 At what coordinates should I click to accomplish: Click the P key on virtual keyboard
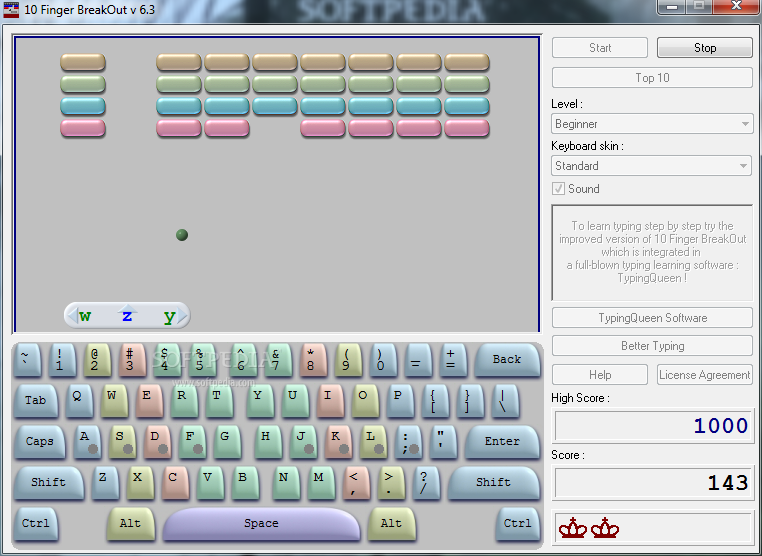[400, 400]
